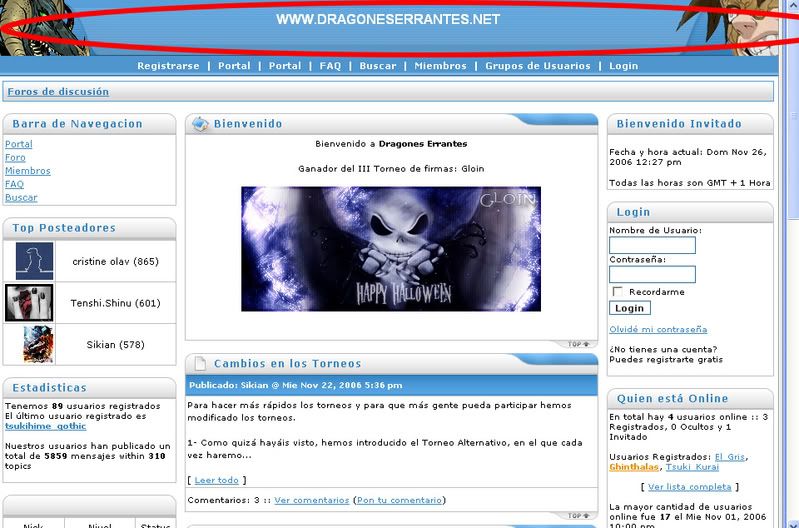This screenshot has width=799, height=528.
Task: Click the cristine olav (865) text
Action: (x=116, y=261)
